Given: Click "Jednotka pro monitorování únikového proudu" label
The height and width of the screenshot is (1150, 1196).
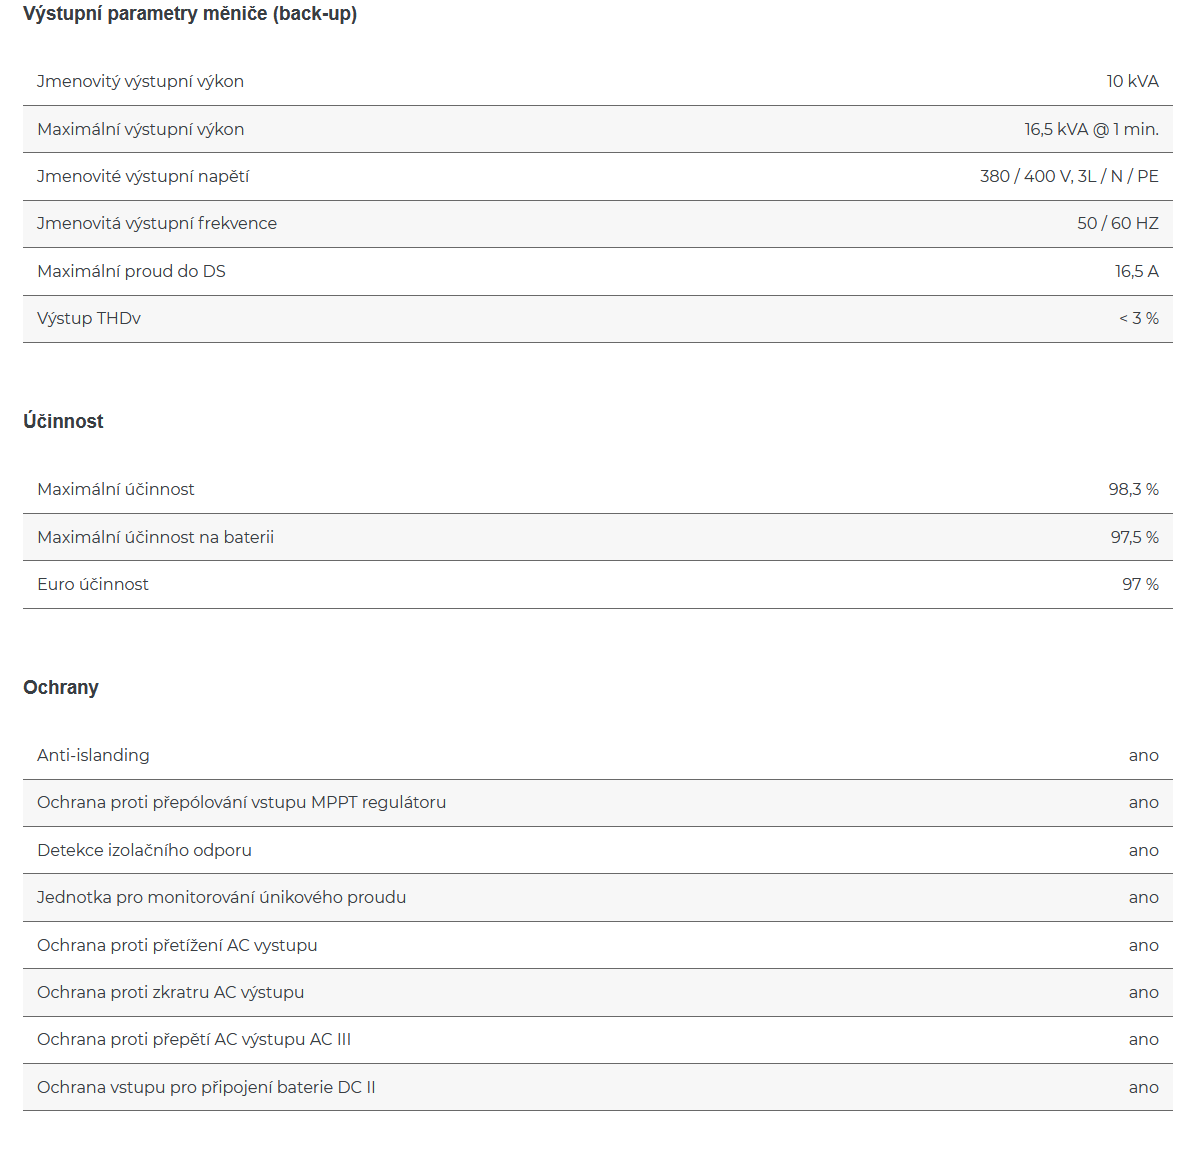Looking at the screenshot, I should click(221, 898).
